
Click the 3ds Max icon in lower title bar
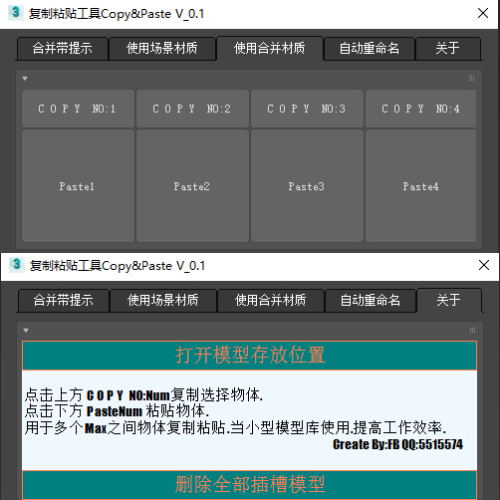coord(17,265)
